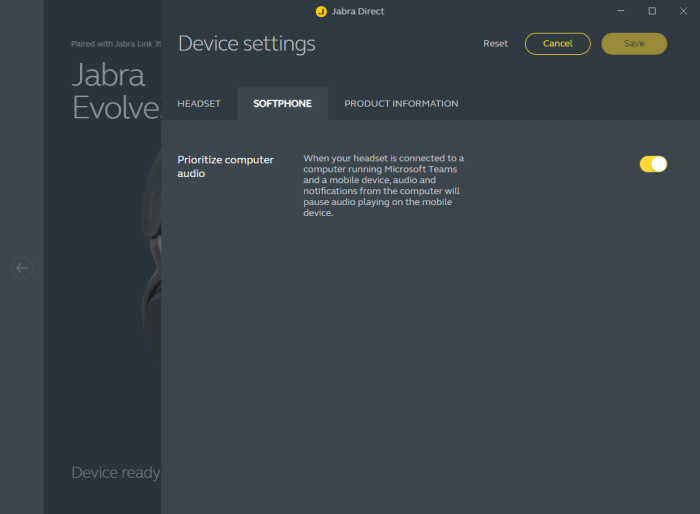Viewport: 700px width, 514px height.
Task: Click the 'Device settings' heading
Action: coord(246,44)
